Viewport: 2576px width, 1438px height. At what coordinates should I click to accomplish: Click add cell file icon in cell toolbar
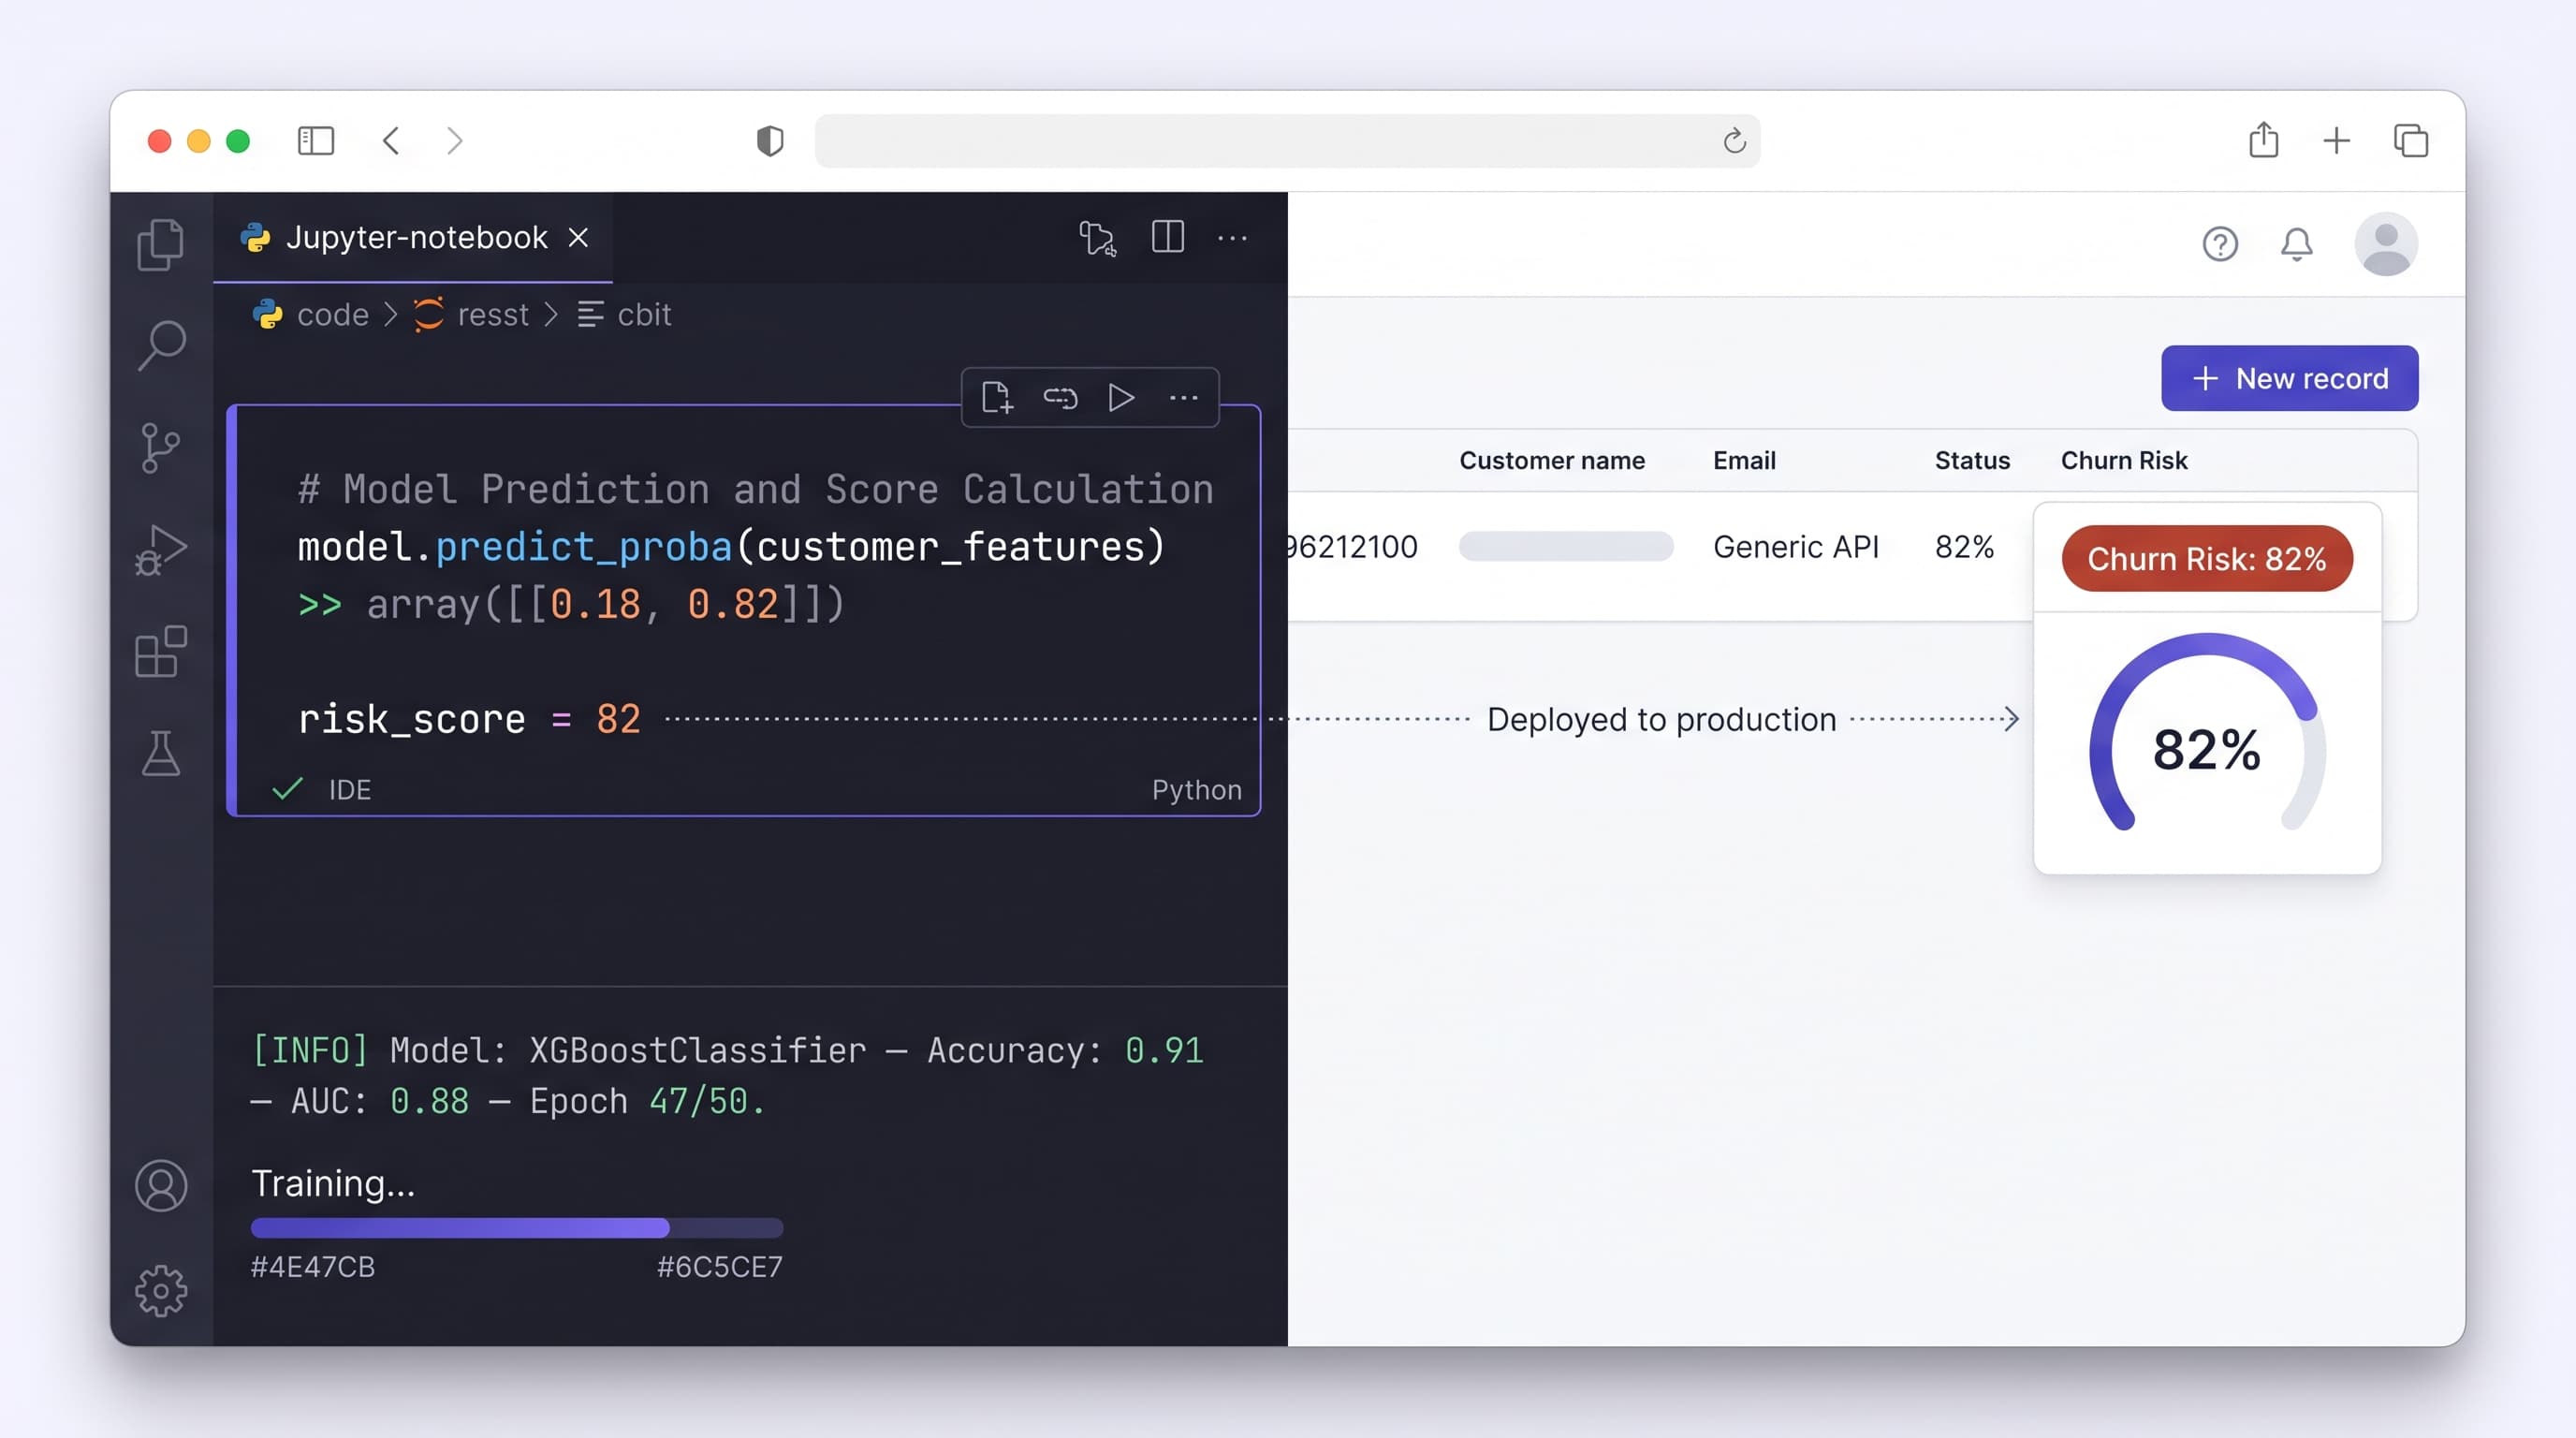[x=996, y=398]
